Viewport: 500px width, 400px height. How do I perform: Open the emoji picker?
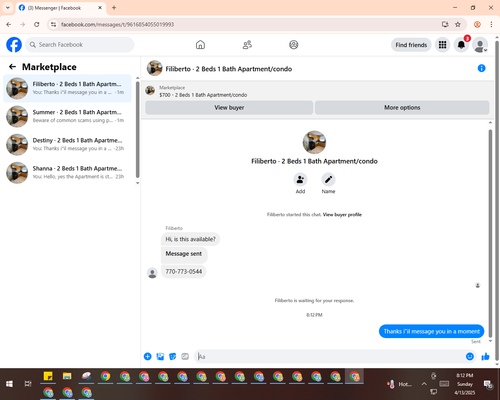470,357
